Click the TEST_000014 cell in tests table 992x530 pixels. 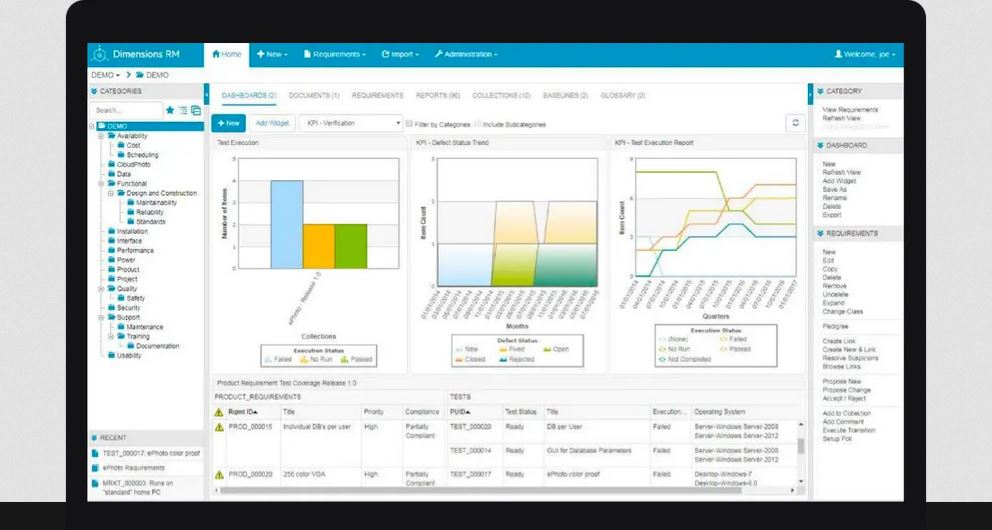click(470, 451)
